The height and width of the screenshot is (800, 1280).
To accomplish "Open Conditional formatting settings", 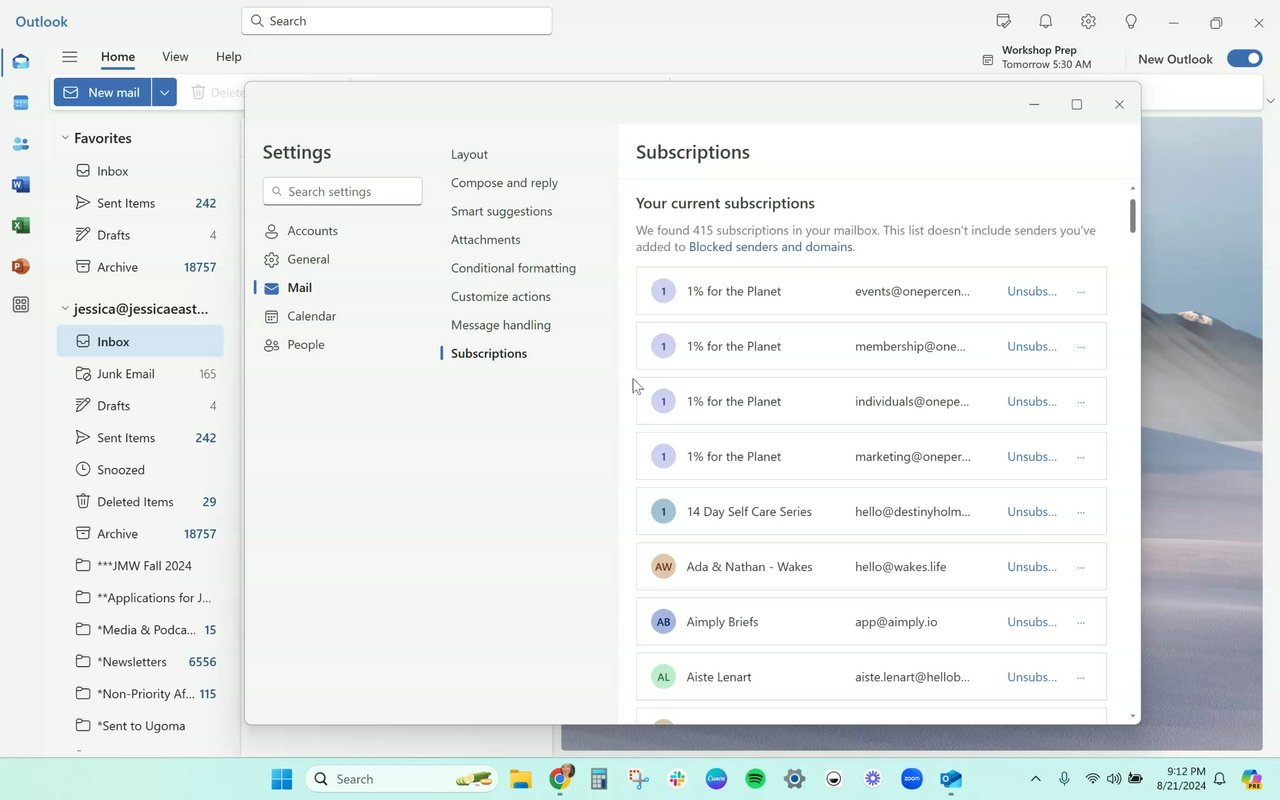I will (513, 268).
